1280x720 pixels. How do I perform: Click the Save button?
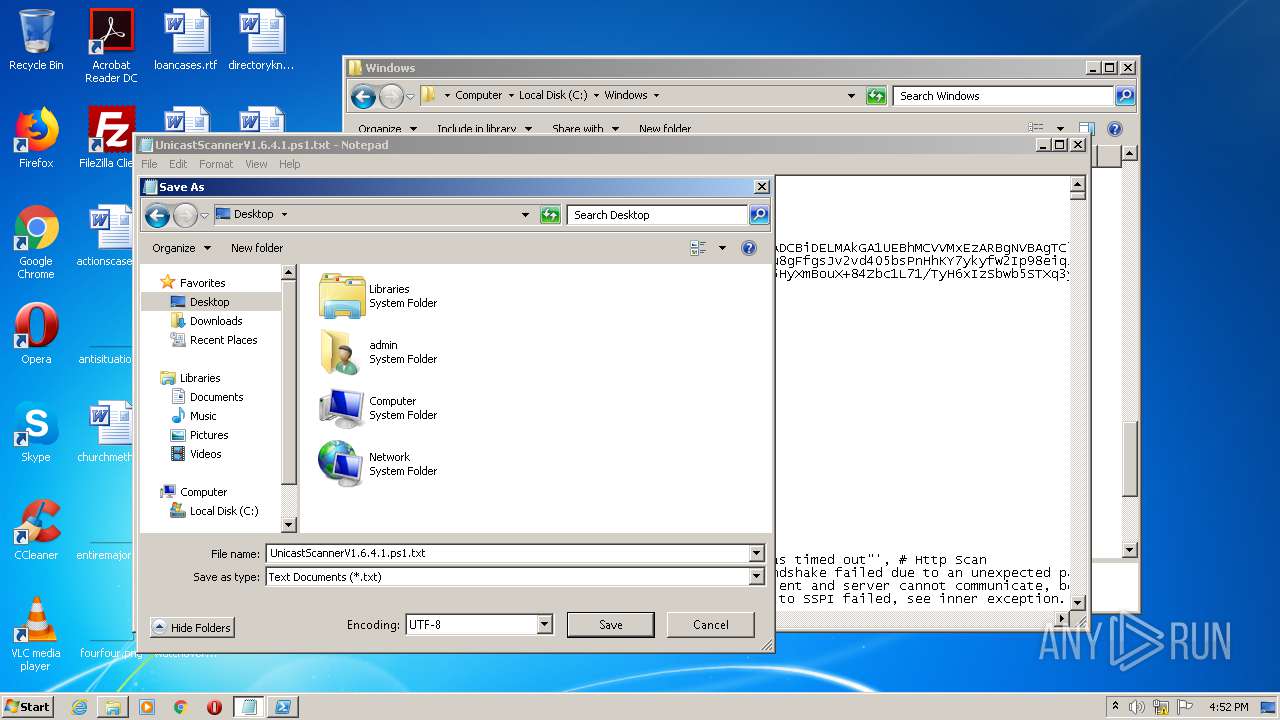(x=610, y=625)
